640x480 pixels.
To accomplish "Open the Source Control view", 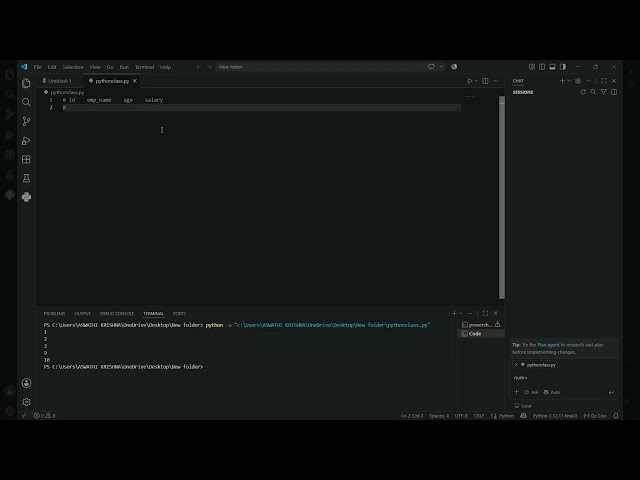I will coord(26,121).
